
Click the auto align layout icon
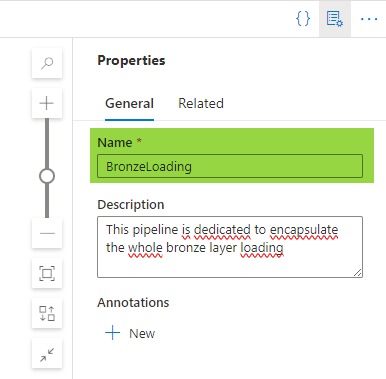pos(47,313)
